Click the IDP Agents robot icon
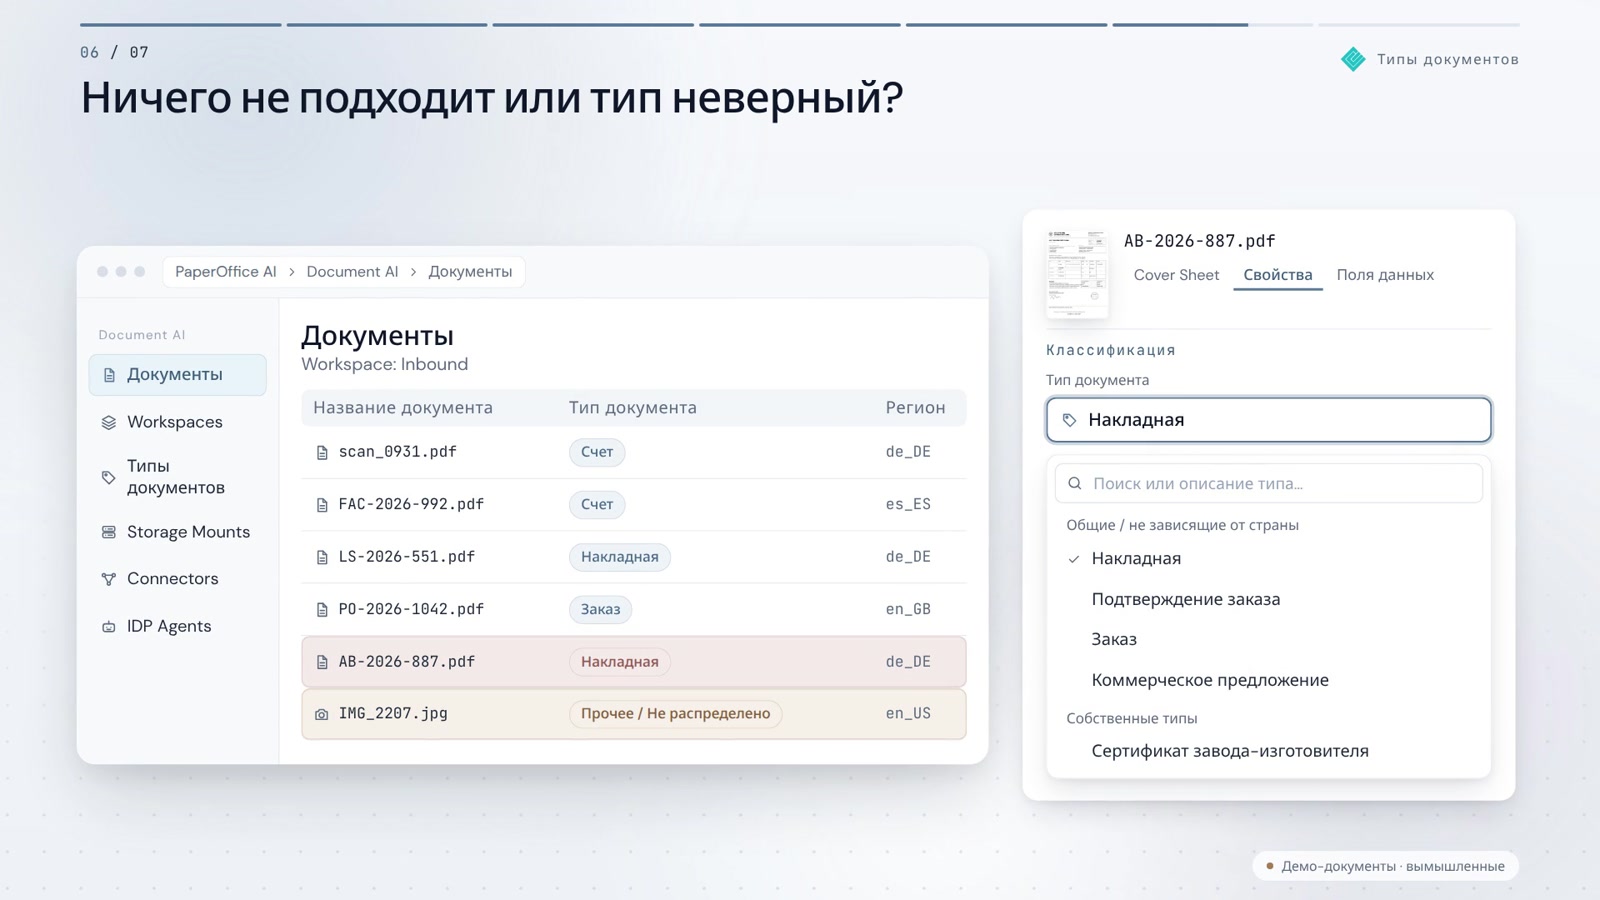This screenshot has width=1600, height=900. 109,627
